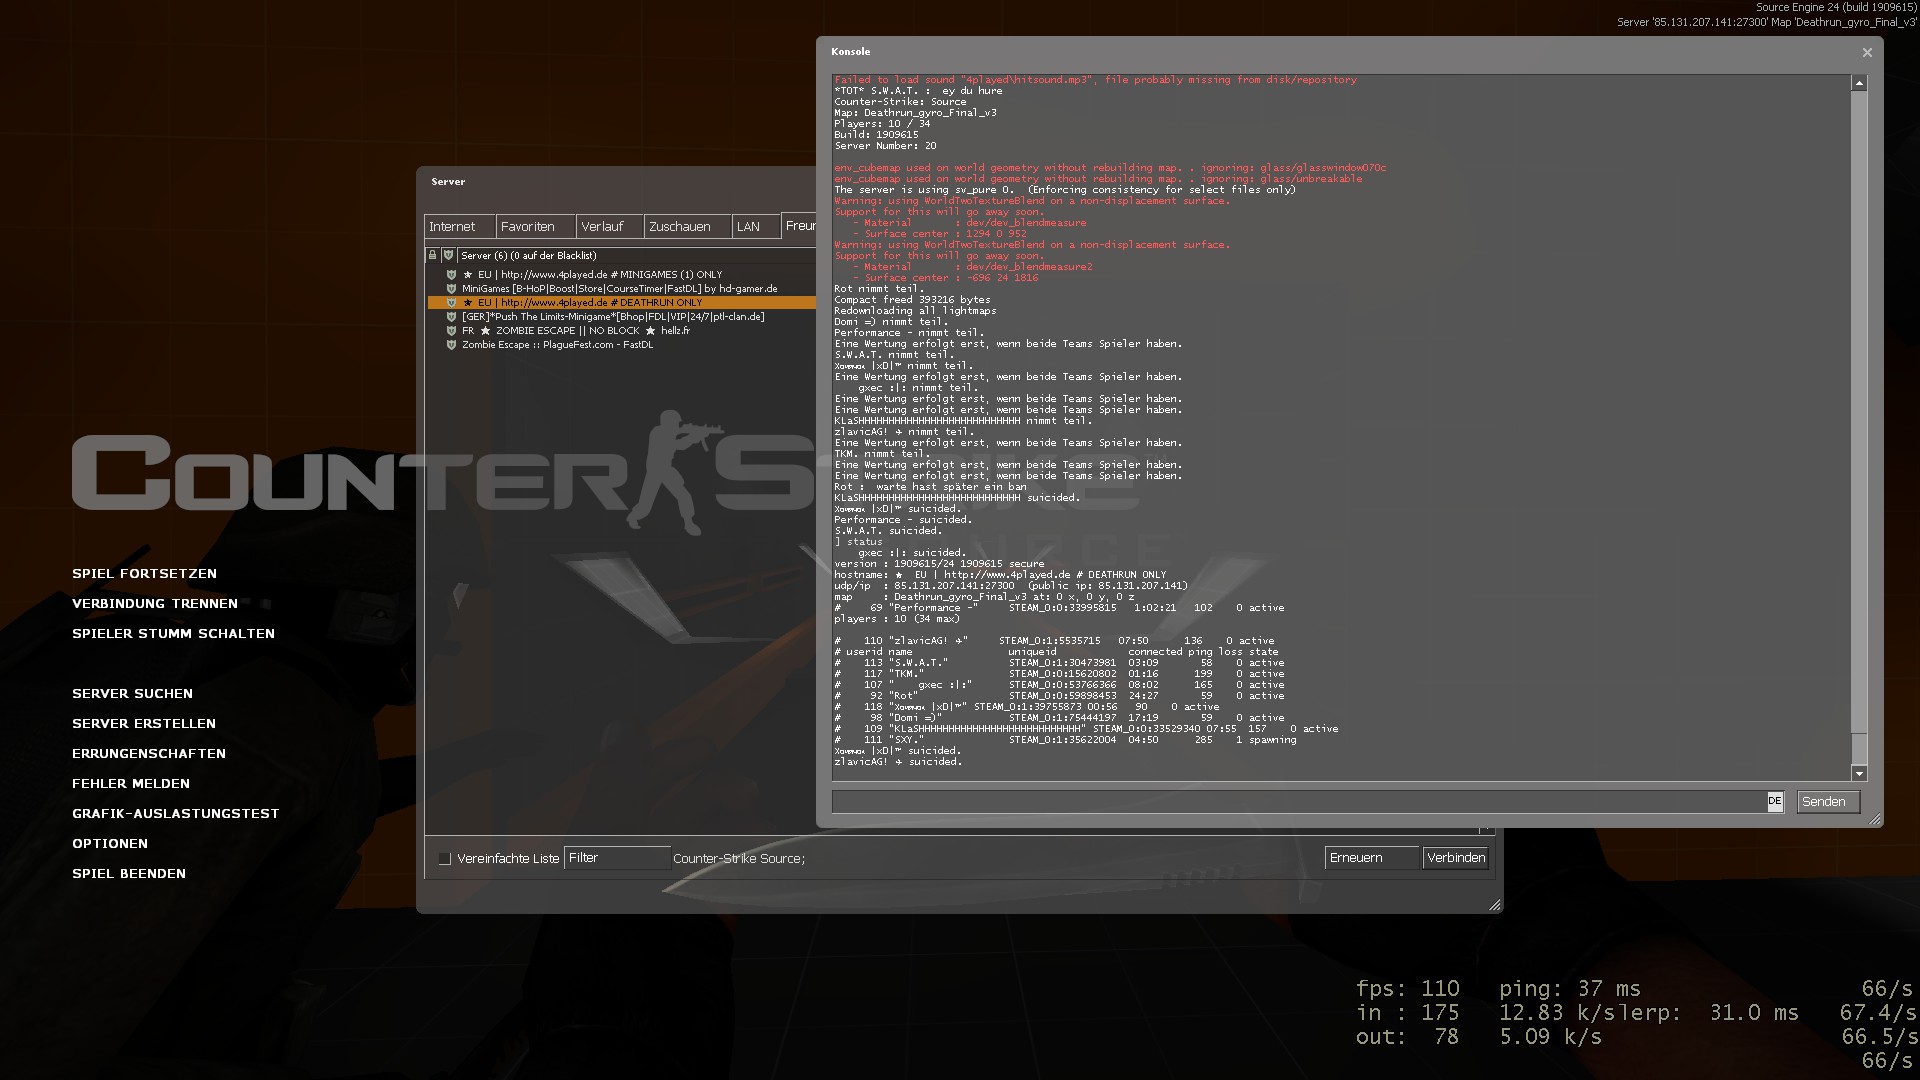Click console scrollbar up arrow
Screen dimensions: 1920x1080
tap(1859, 84)
